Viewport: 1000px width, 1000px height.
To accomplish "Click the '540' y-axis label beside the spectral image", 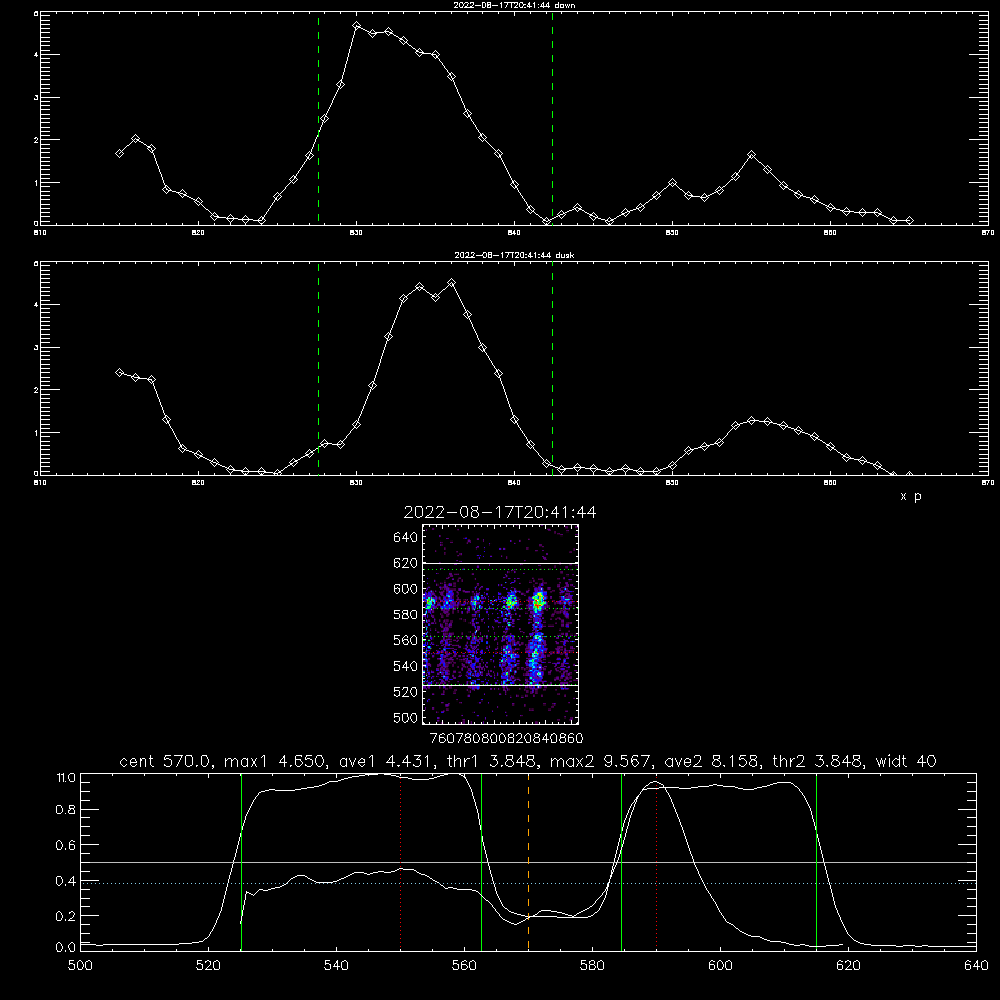I will click(405, 666).
